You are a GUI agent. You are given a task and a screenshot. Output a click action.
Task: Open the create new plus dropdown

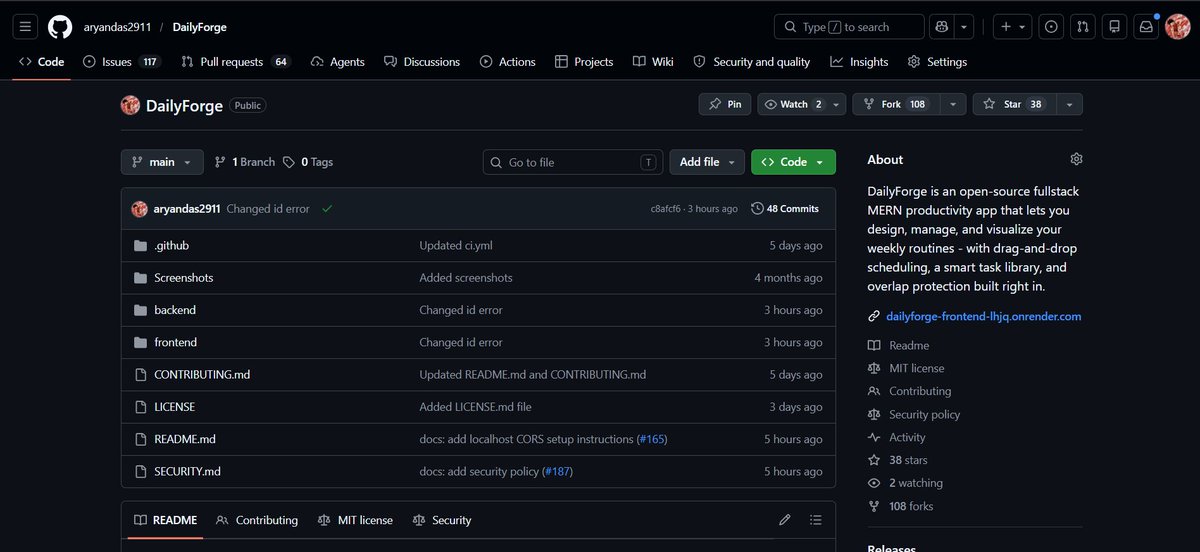[1013, 27]
